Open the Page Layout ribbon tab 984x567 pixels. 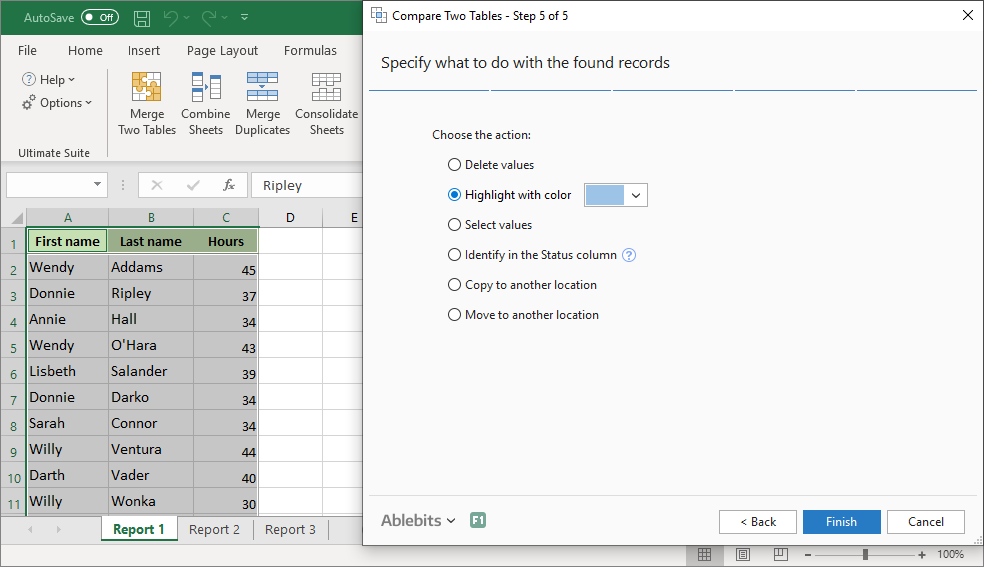pyautogui.click(x=222, y=50)
